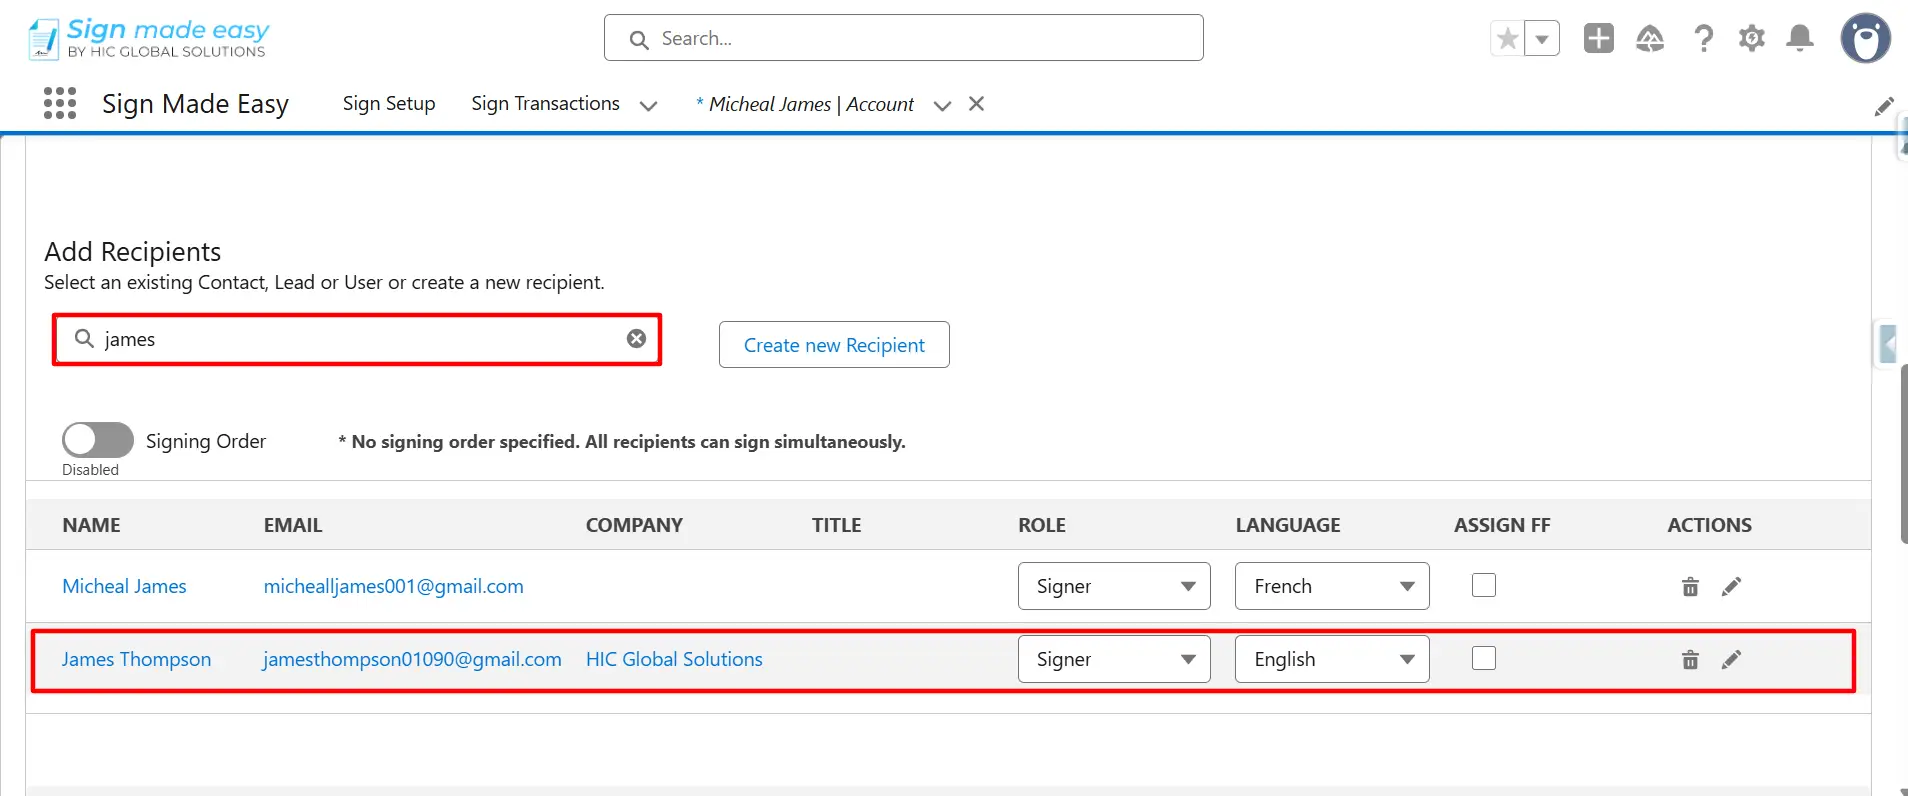The width and height of the screenshot is (1908, 796).
Task: Clear the james recipient search text
Action: click(636, 339)
